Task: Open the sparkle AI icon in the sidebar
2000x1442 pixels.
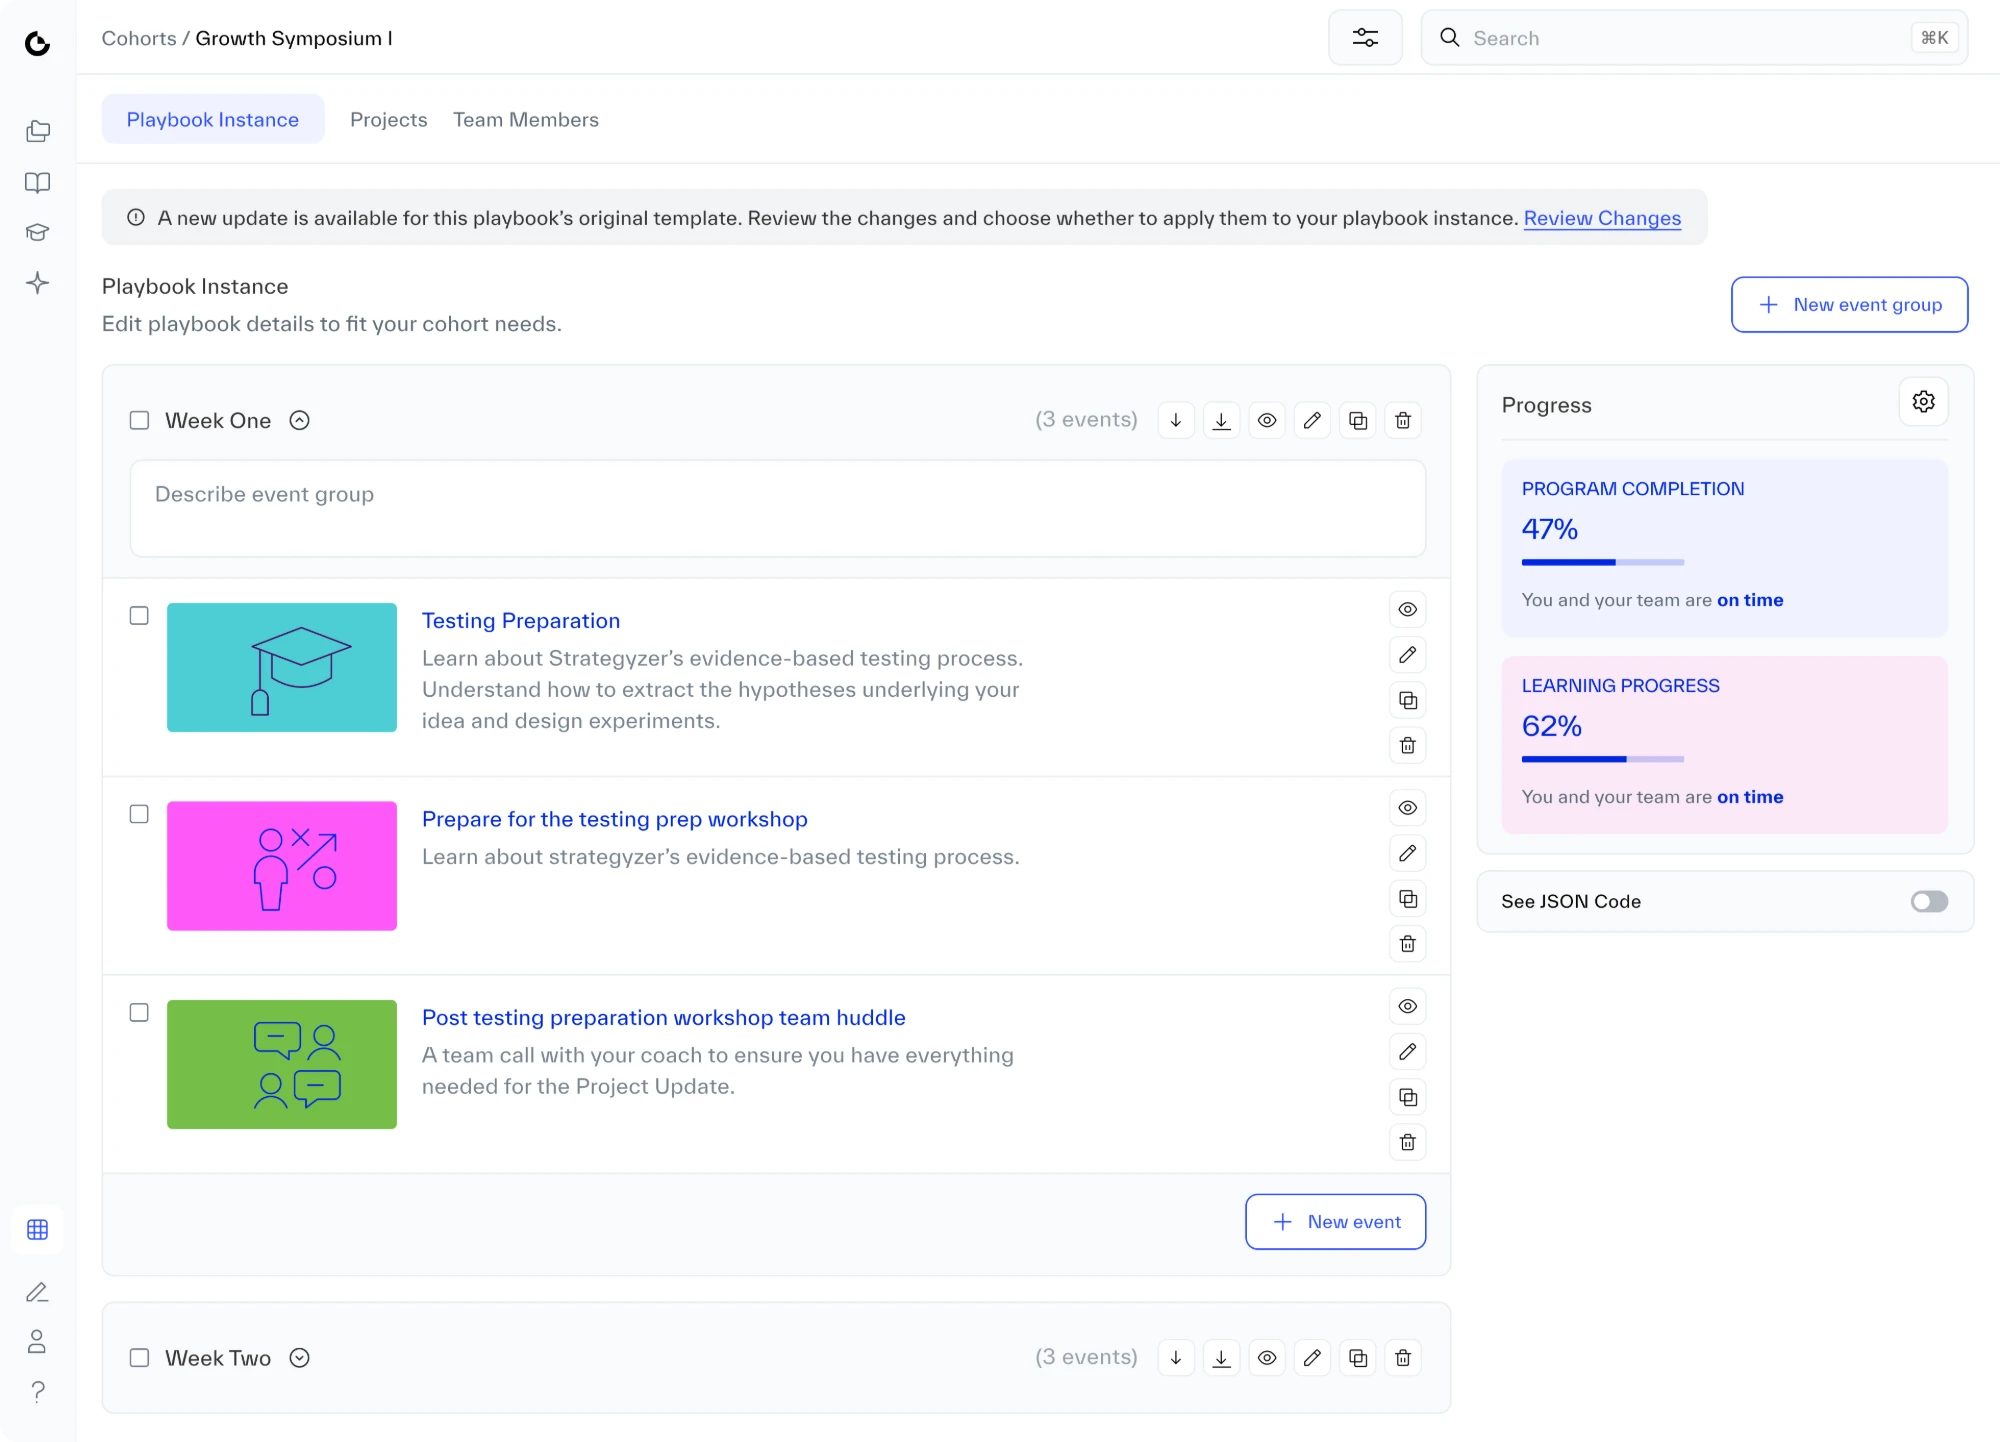Action: pos(37,283)
